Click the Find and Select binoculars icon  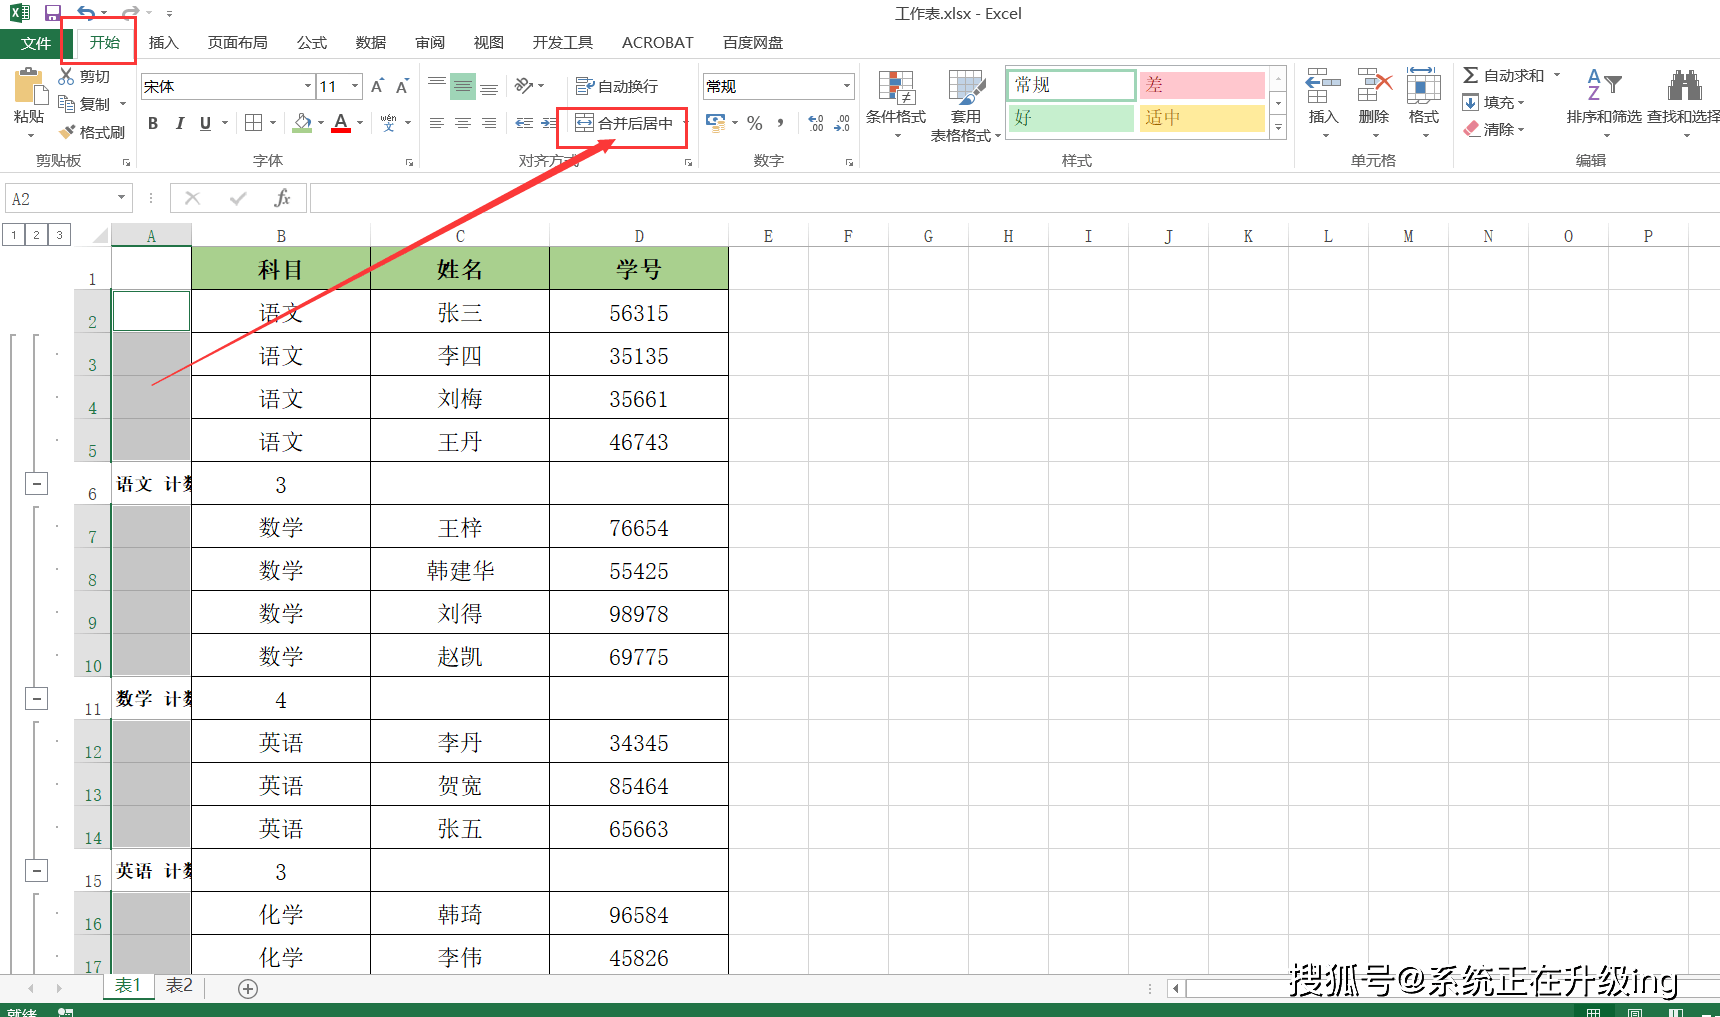(1684, 87)
